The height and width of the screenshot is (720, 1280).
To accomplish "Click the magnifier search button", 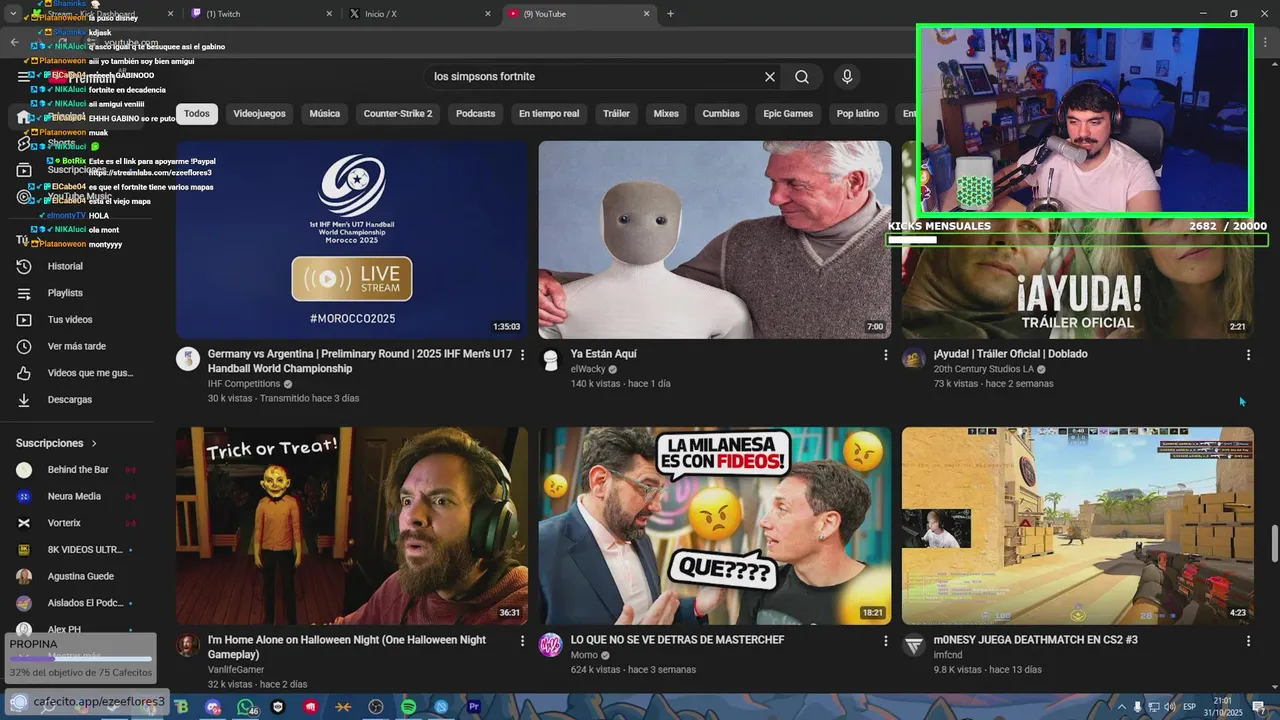I will click(802, 77).
